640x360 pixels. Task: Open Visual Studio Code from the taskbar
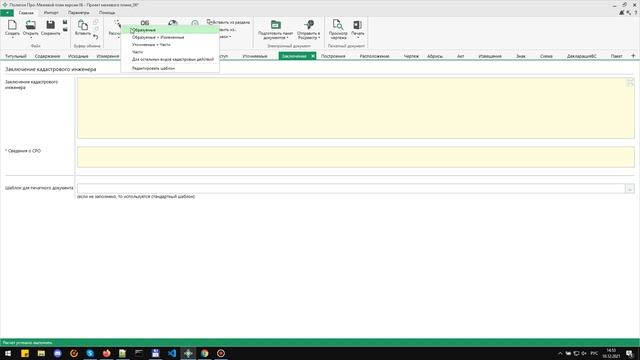coord(172,353)
